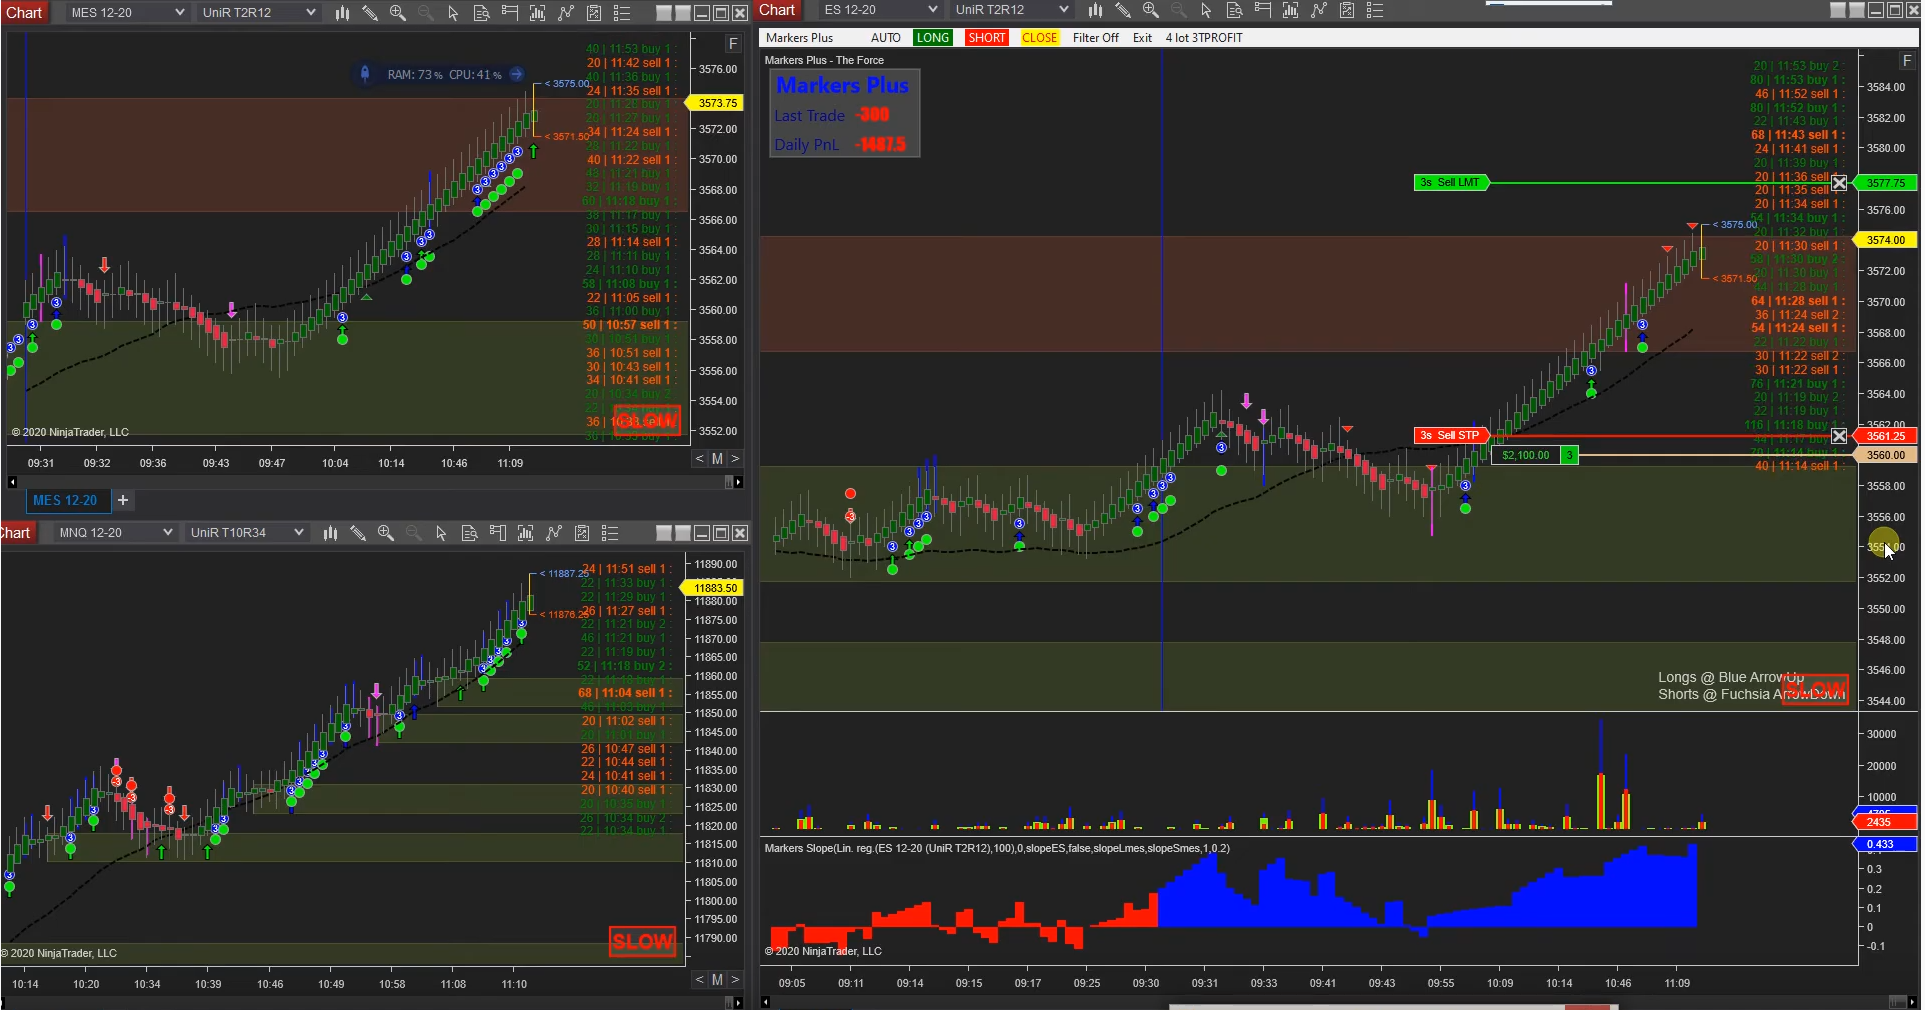Screen dimensions: 1925x1010
Task: Open the MNQ 12-20 instrument dropdown
Action: 115,533
